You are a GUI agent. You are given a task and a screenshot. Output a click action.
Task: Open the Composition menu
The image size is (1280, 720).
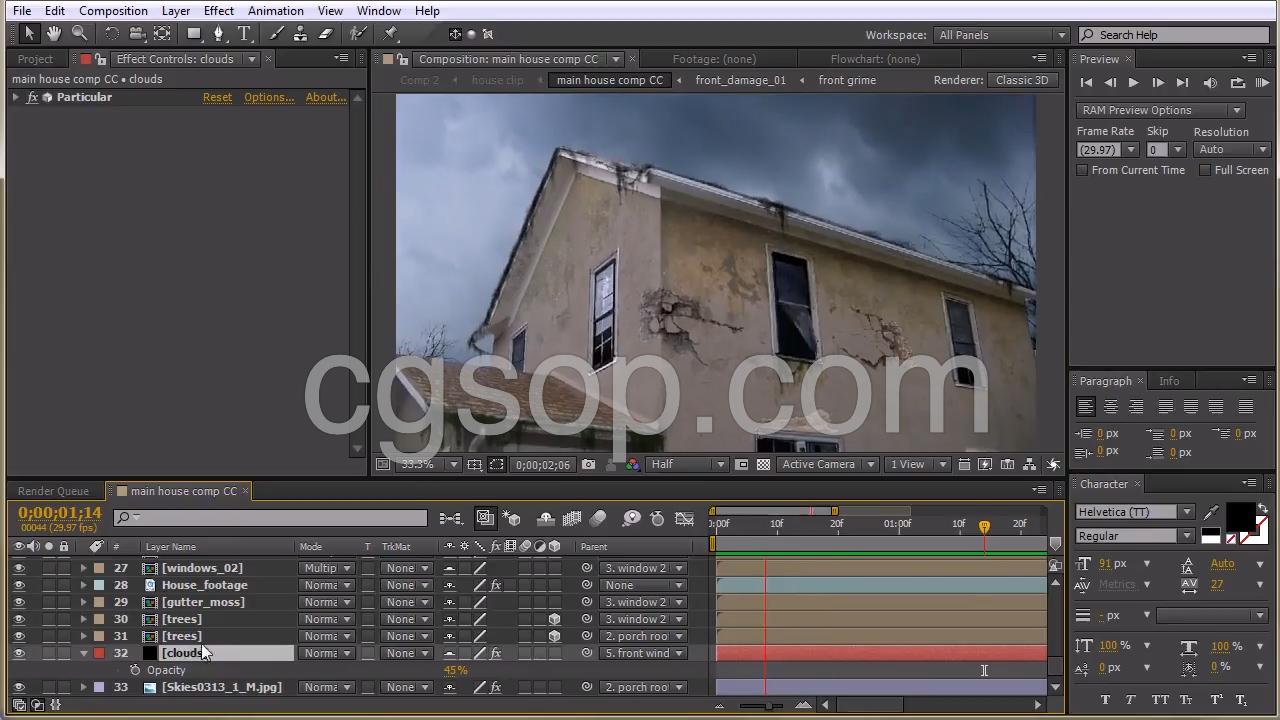pos(113,11)
